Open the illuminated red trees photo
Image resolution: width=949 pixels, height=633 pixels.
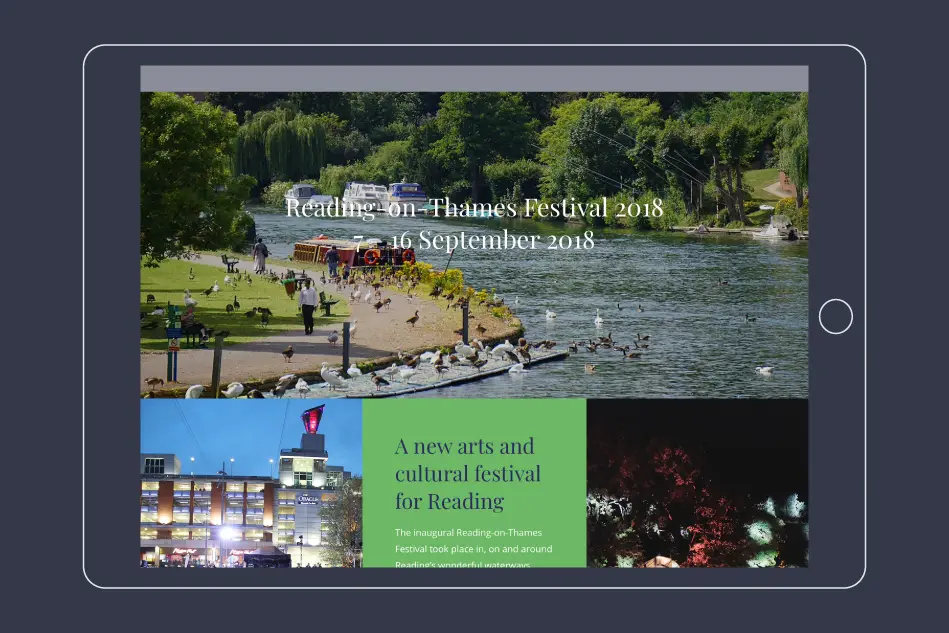(697, 483)
